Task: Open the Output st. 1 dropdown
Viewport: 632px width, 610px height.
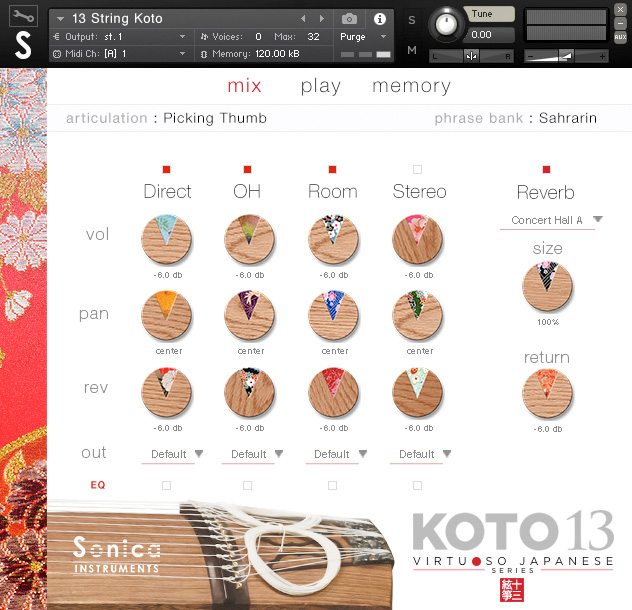Action: point(120,37)
